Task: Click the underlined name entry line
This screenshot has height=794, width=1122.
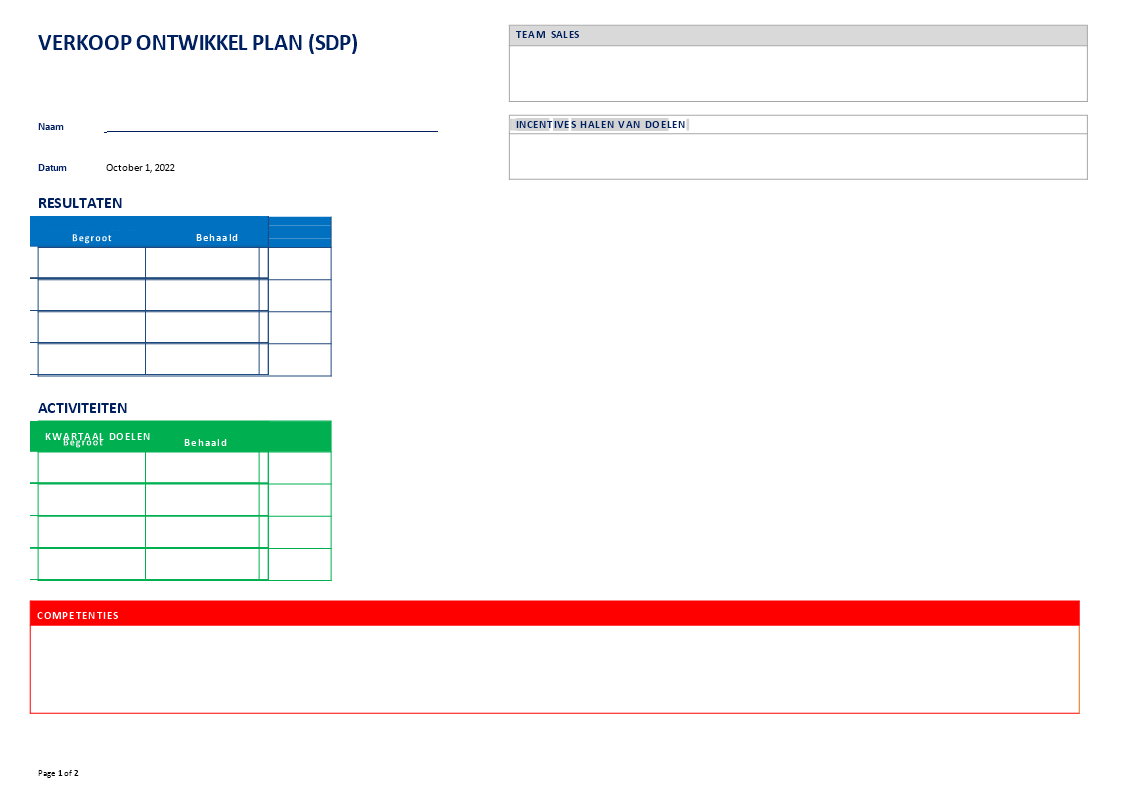Action: pyautogui.click(x=270, y=128)
